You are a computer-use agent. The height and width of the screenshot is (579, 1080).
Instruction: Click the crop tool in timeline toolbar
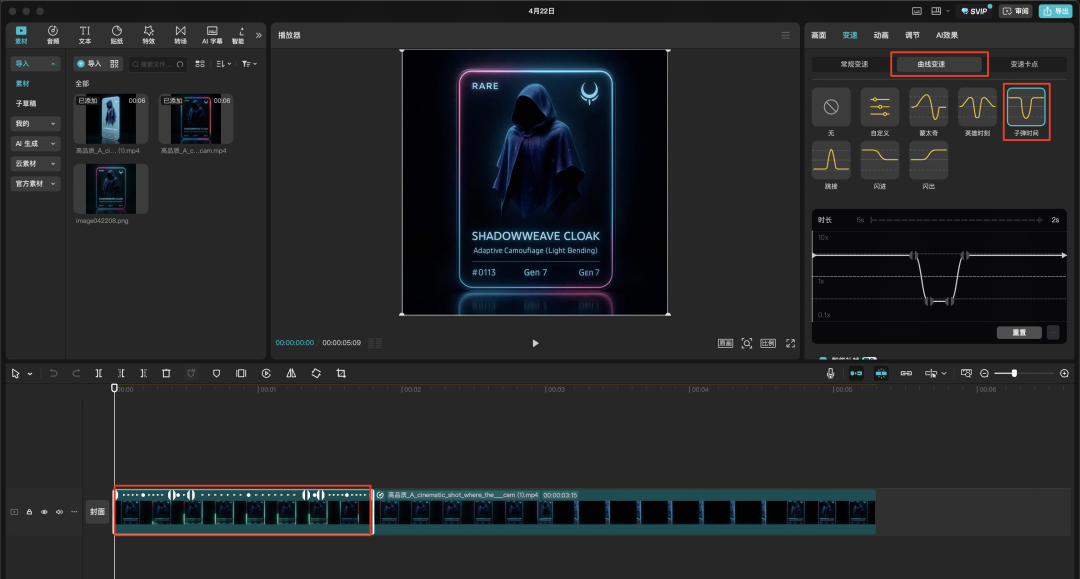pyautogui.click(x=341, y=373)
